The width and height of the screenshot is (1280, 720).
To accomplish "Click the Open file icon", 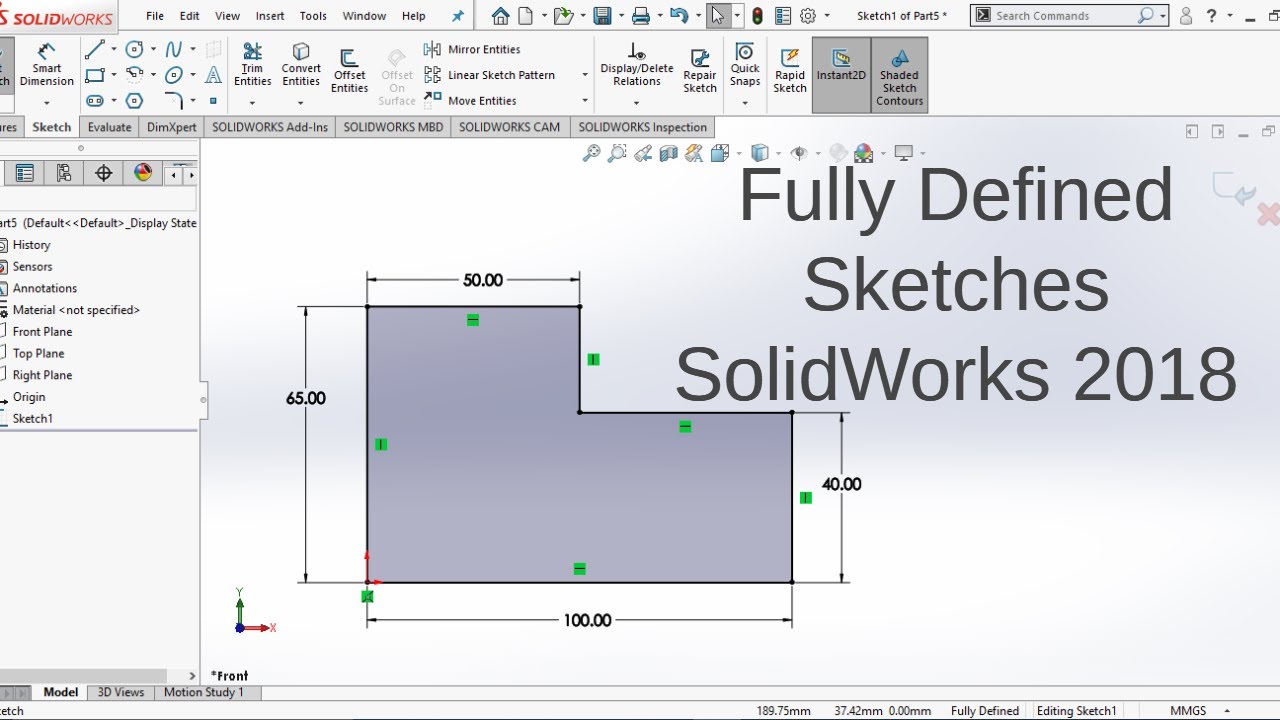I will [x=564, y=15].
